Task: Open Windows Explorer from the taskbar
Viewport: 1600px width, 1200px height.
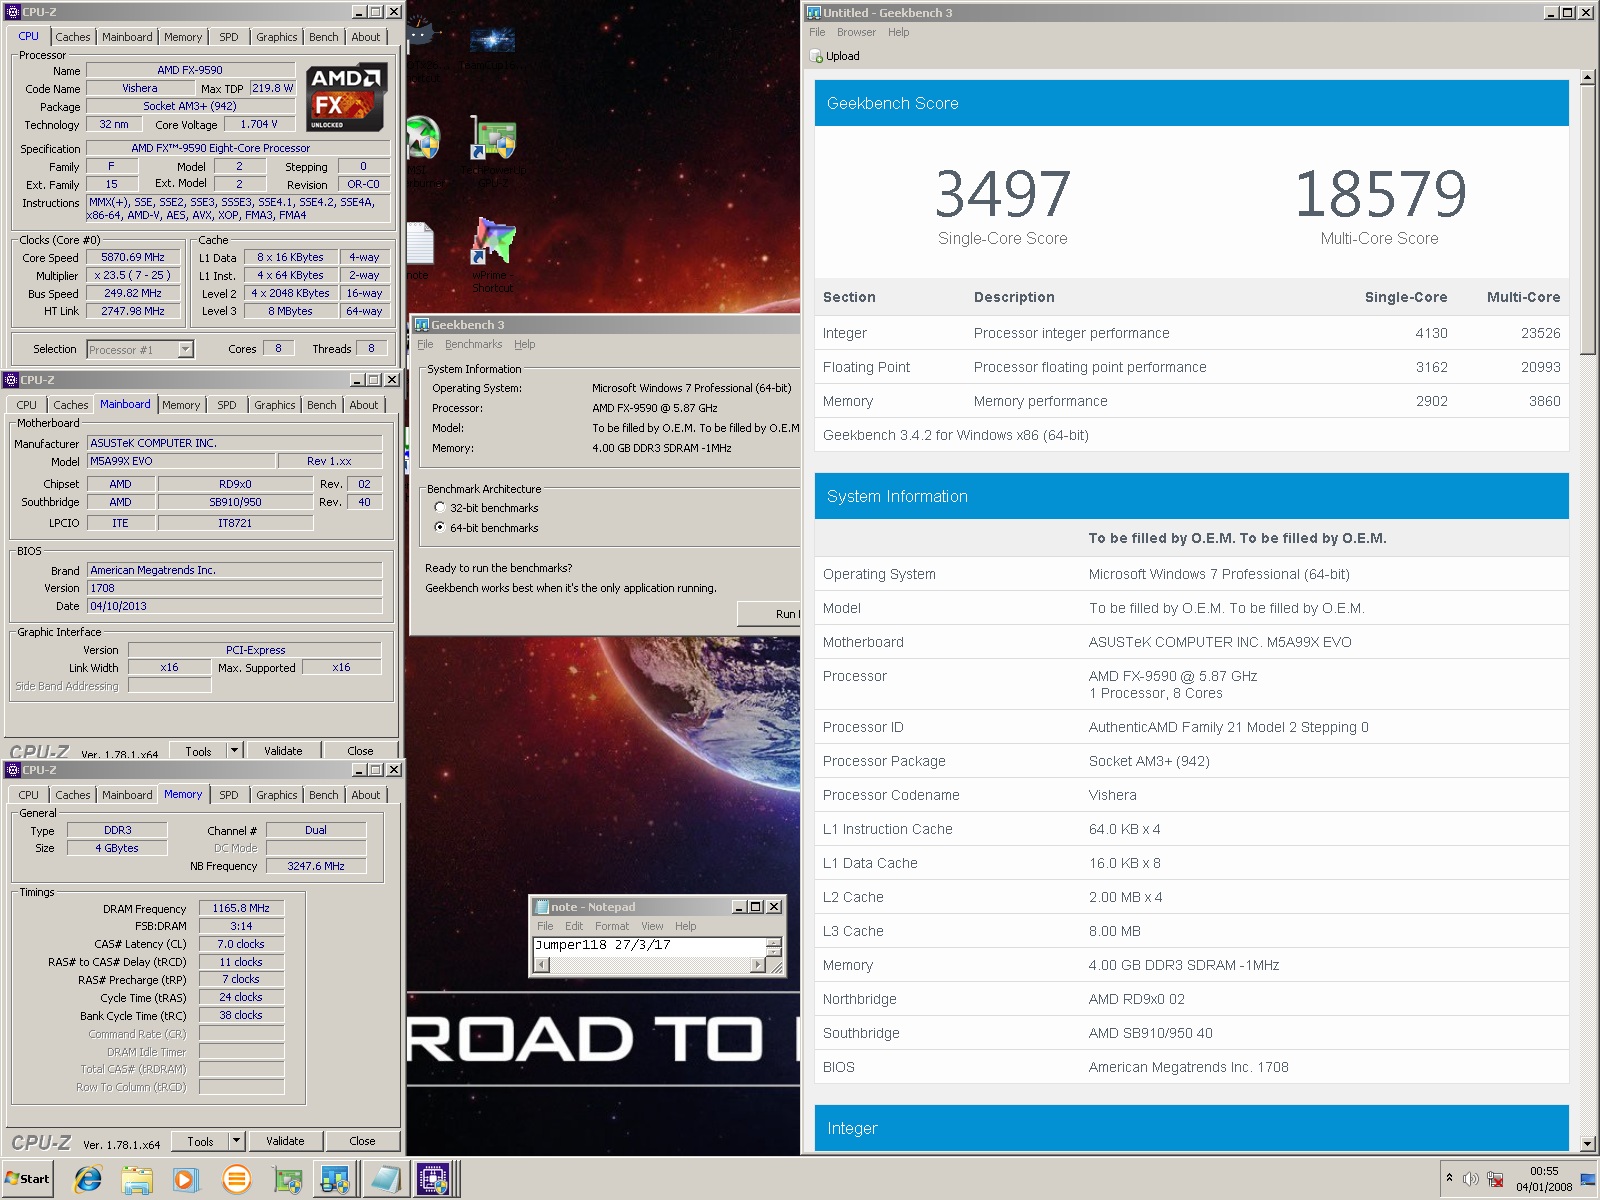Action: point(137,1180)
